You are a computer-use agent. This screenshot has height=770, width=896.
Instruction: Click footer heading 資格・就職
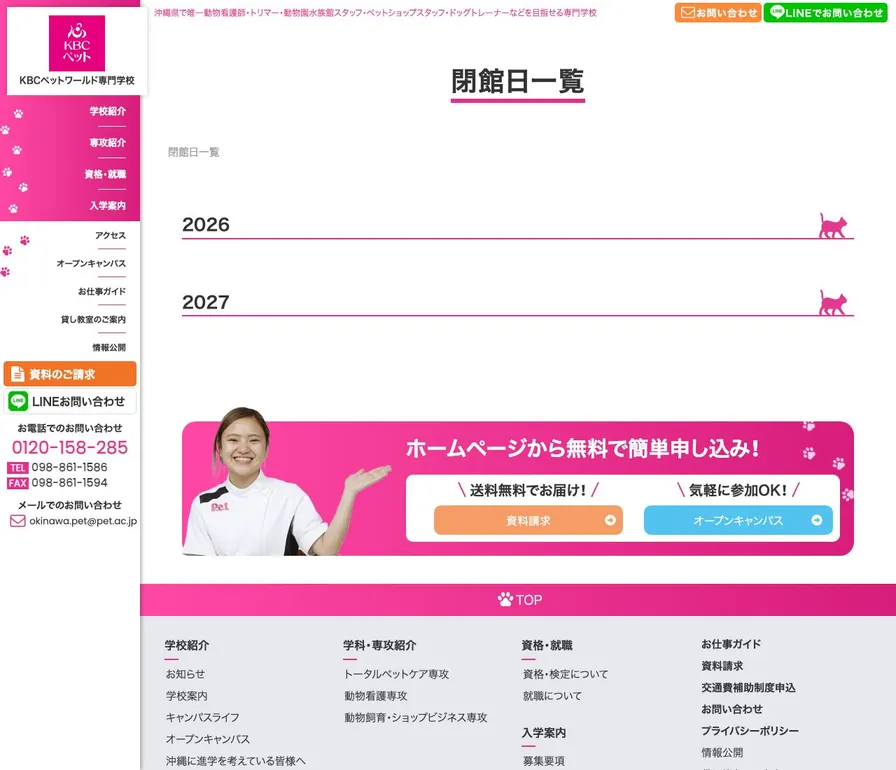click(547, 645)
